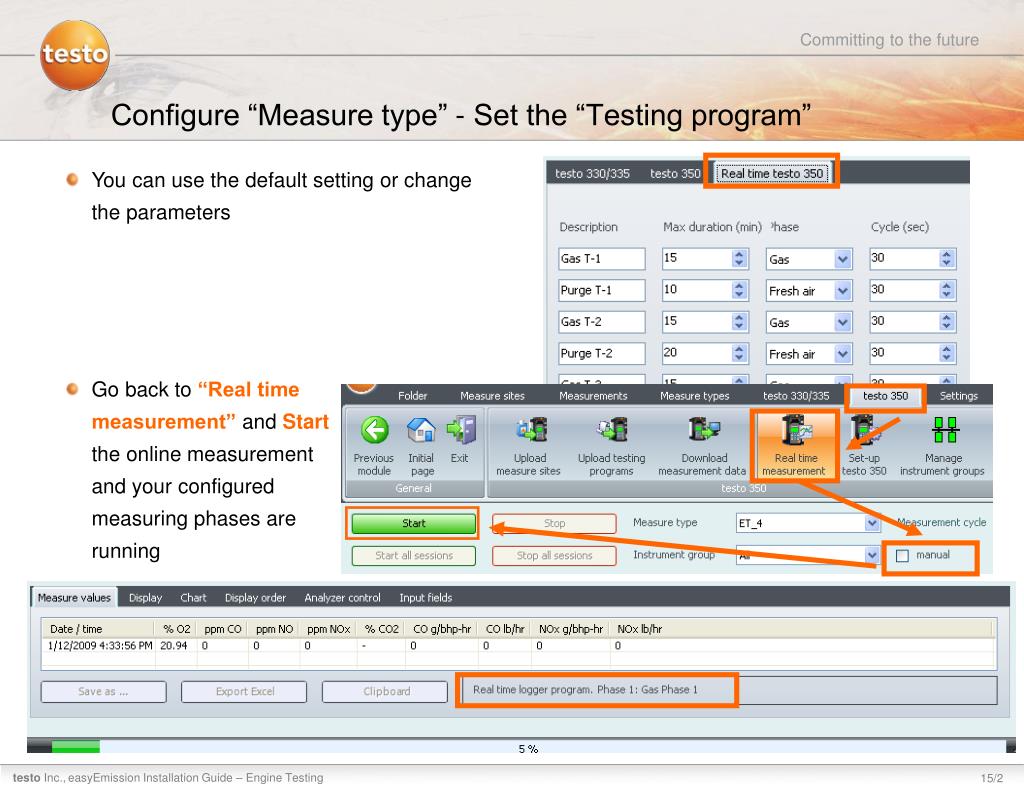The width and height of the screenshot is (1024, 791).
Task: Select the 1/12/2009 4:33:56 PM data row
Action: (x=519, y=645)
